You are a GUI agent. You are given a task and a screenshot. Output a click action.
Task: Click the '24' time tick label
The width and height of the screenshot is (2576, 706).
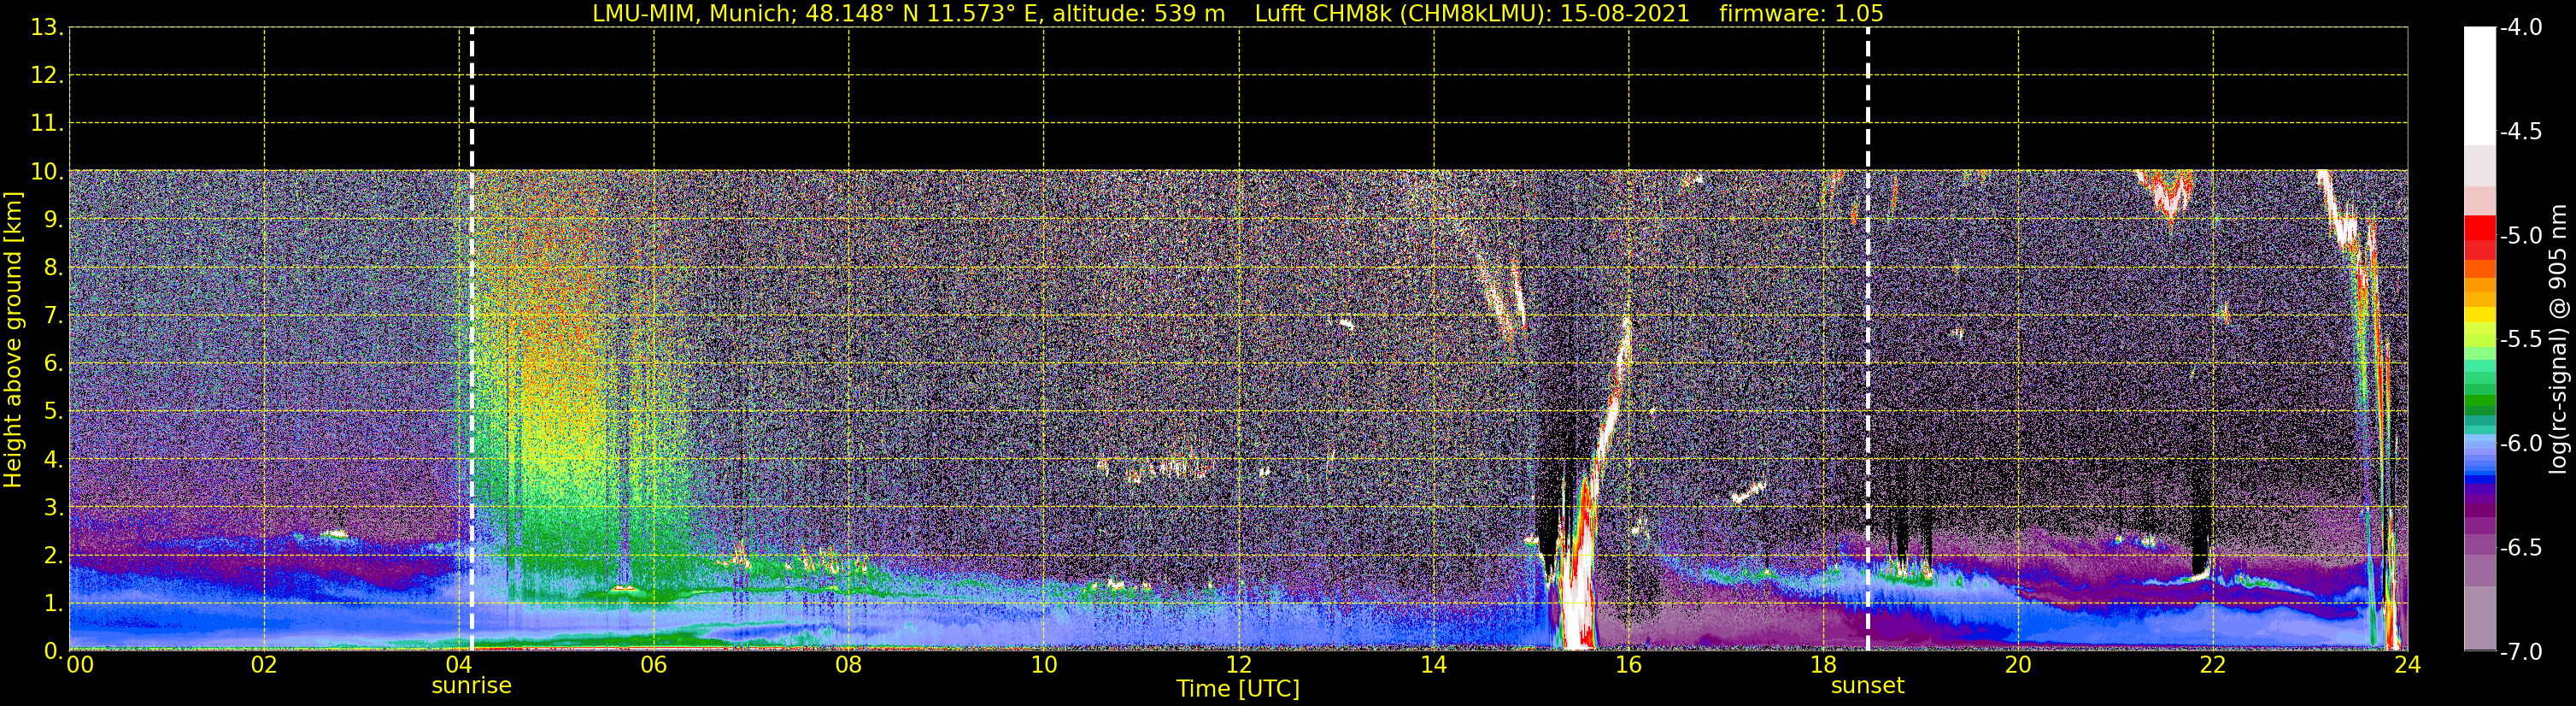click(x=2407, y=665)
